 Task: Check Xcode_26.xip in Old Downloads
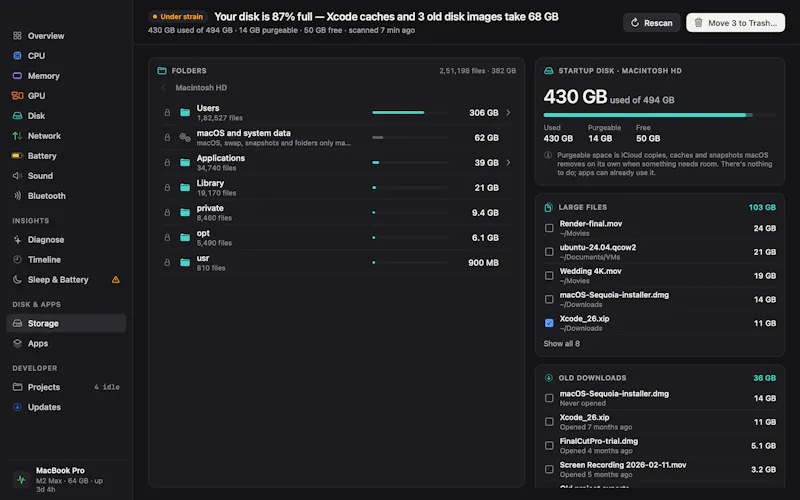(549, 422)
